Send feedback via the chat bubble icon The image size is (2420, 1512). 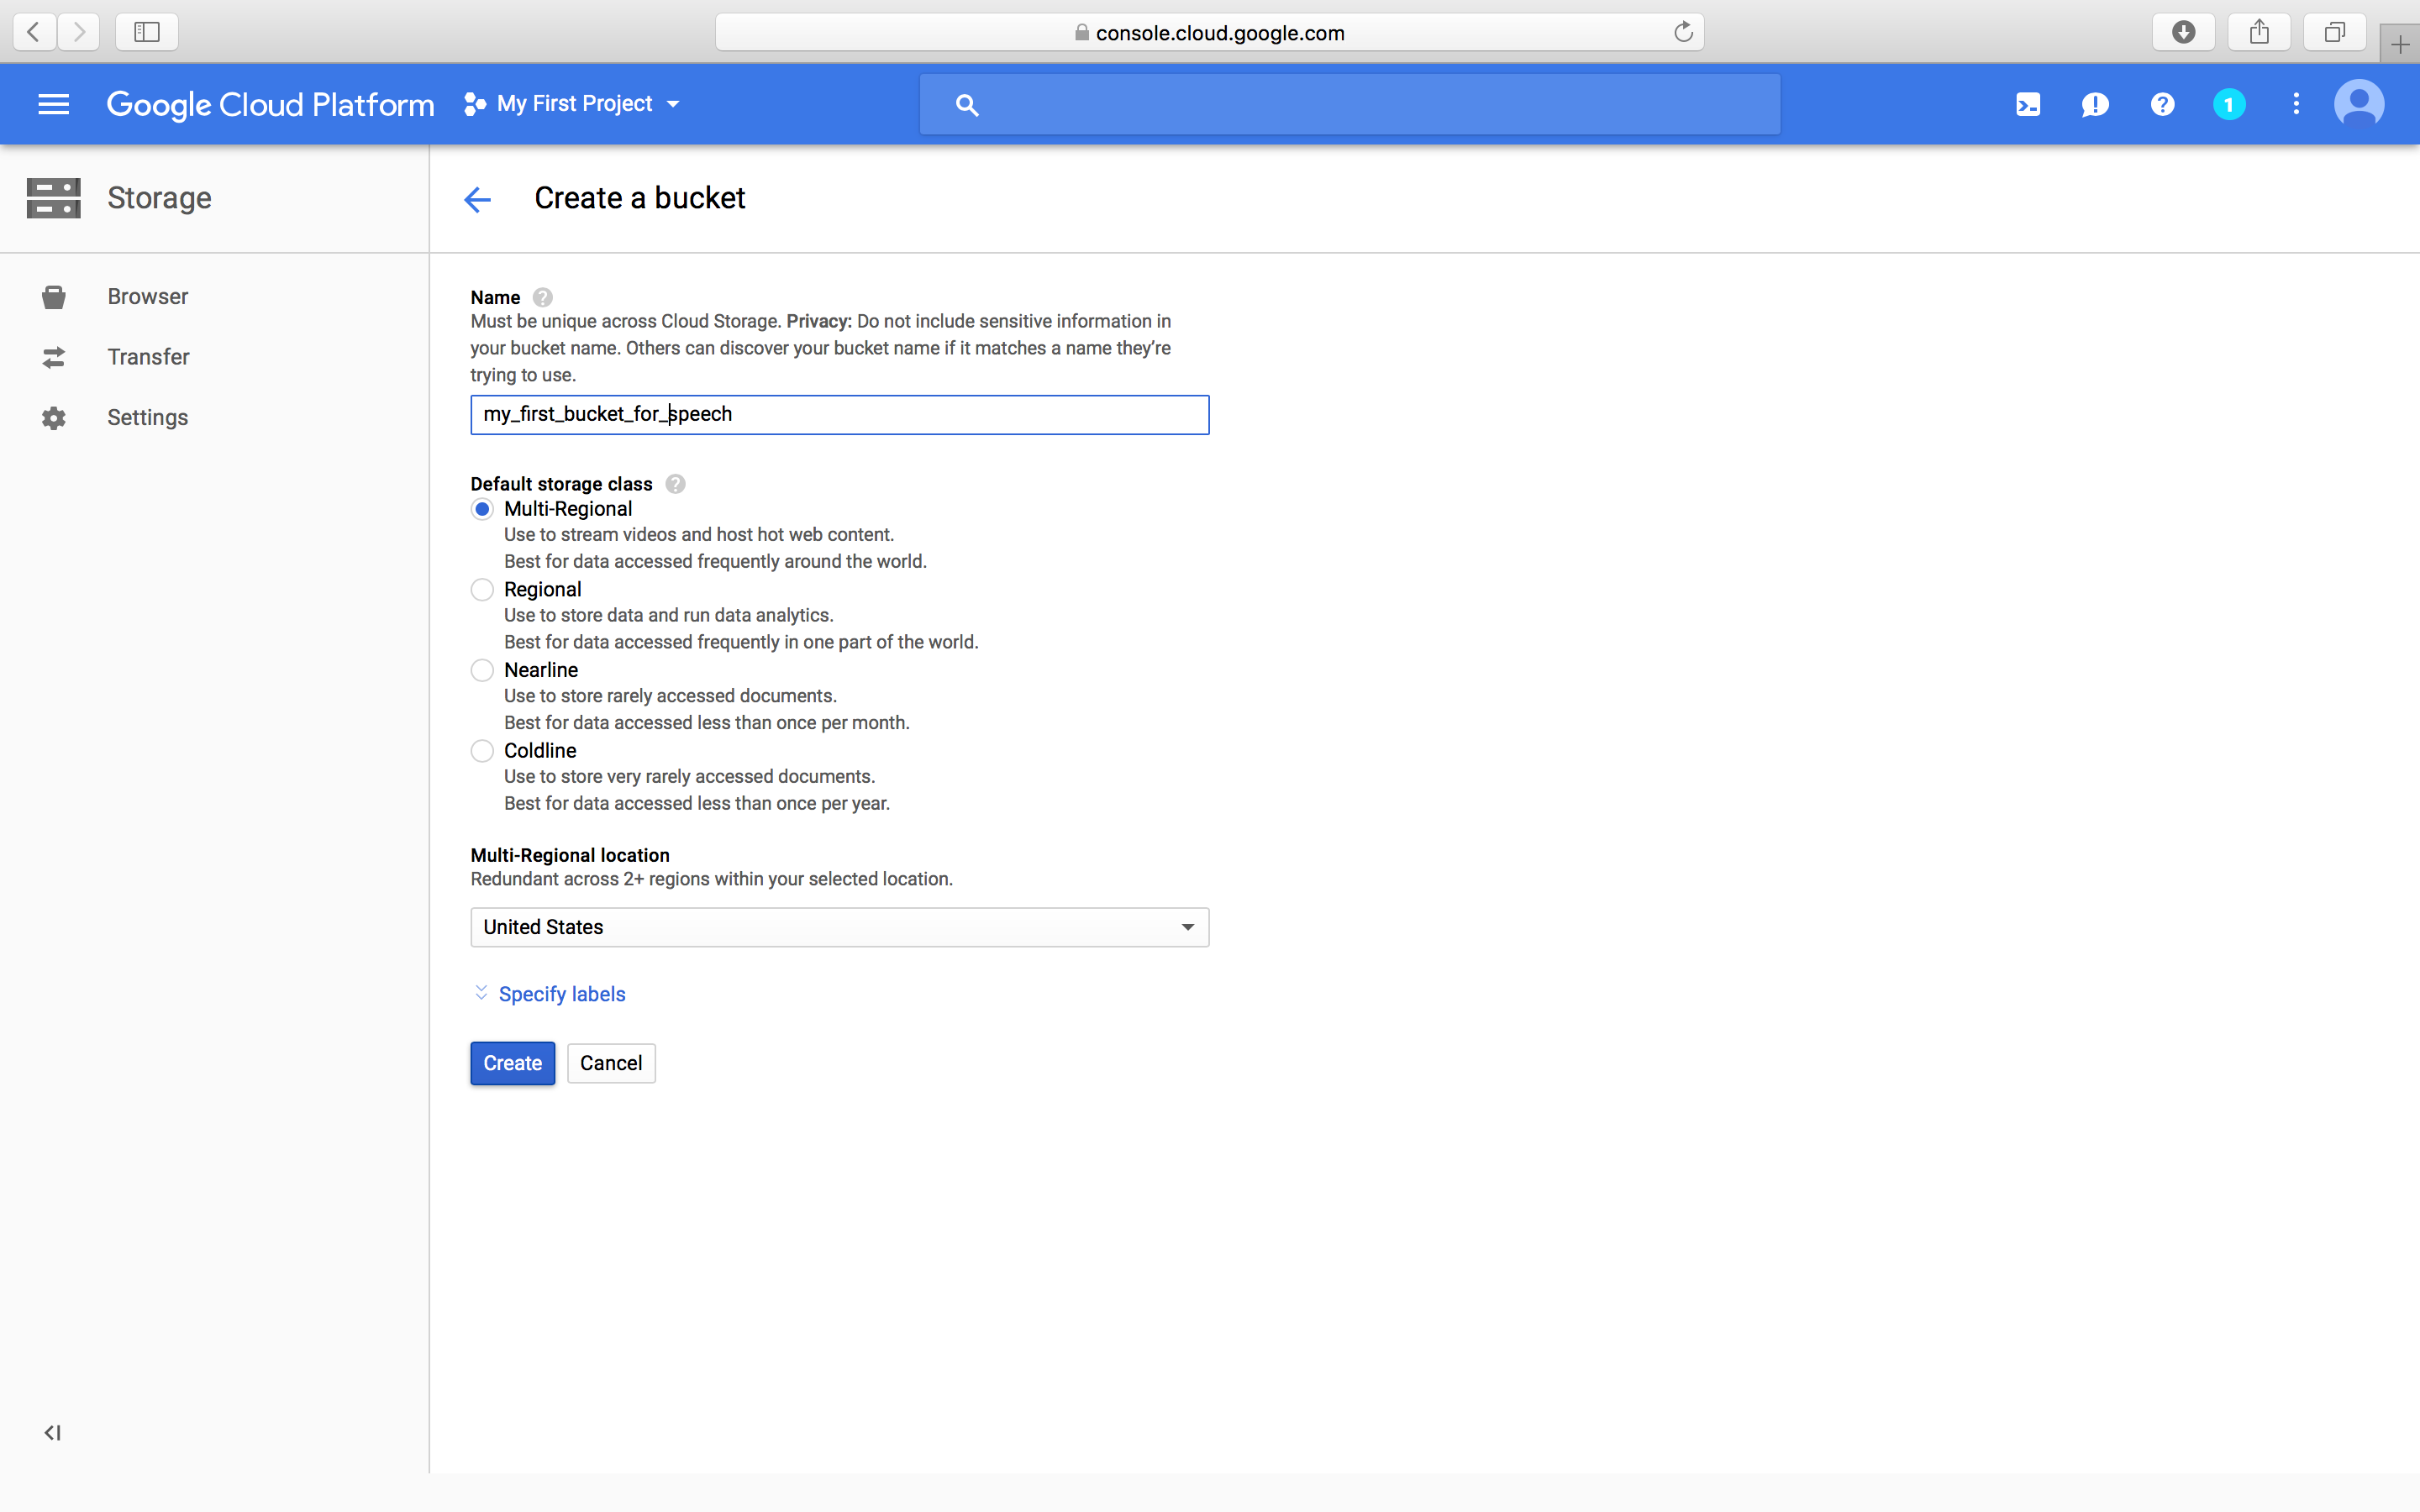pos(2095,103)
